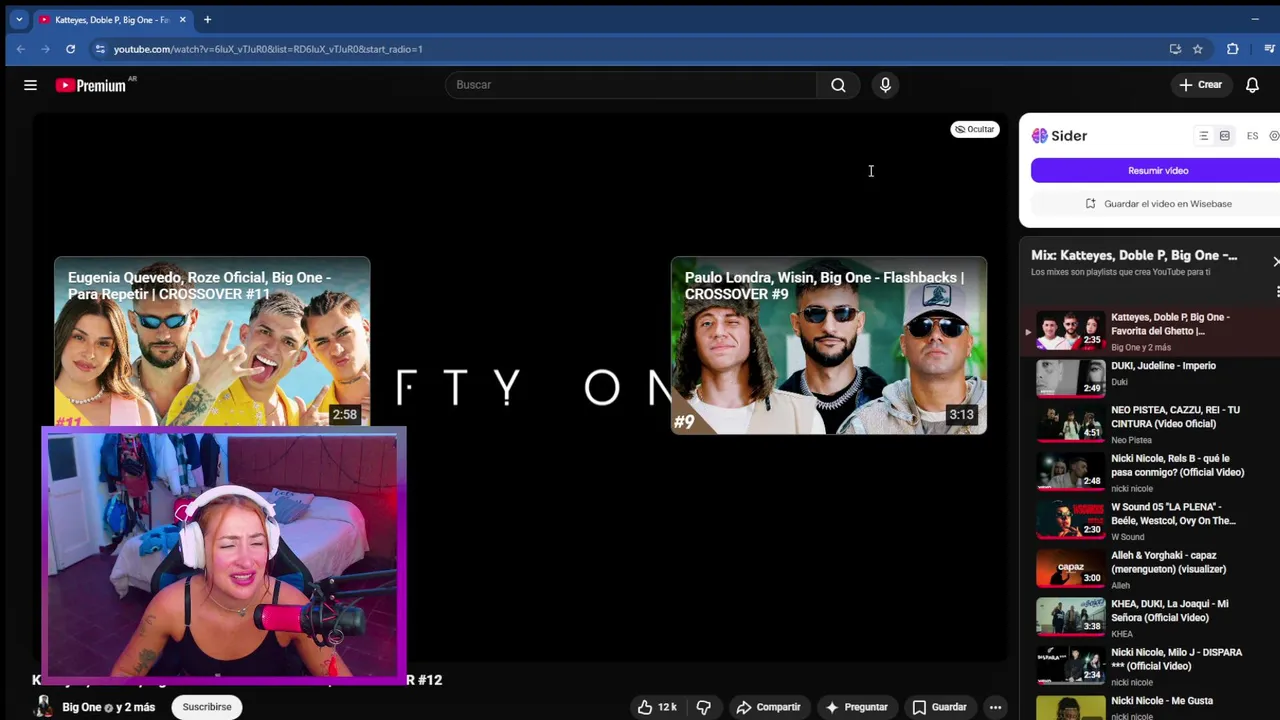Go to YouTube Premium home logo

coord(91,85)
